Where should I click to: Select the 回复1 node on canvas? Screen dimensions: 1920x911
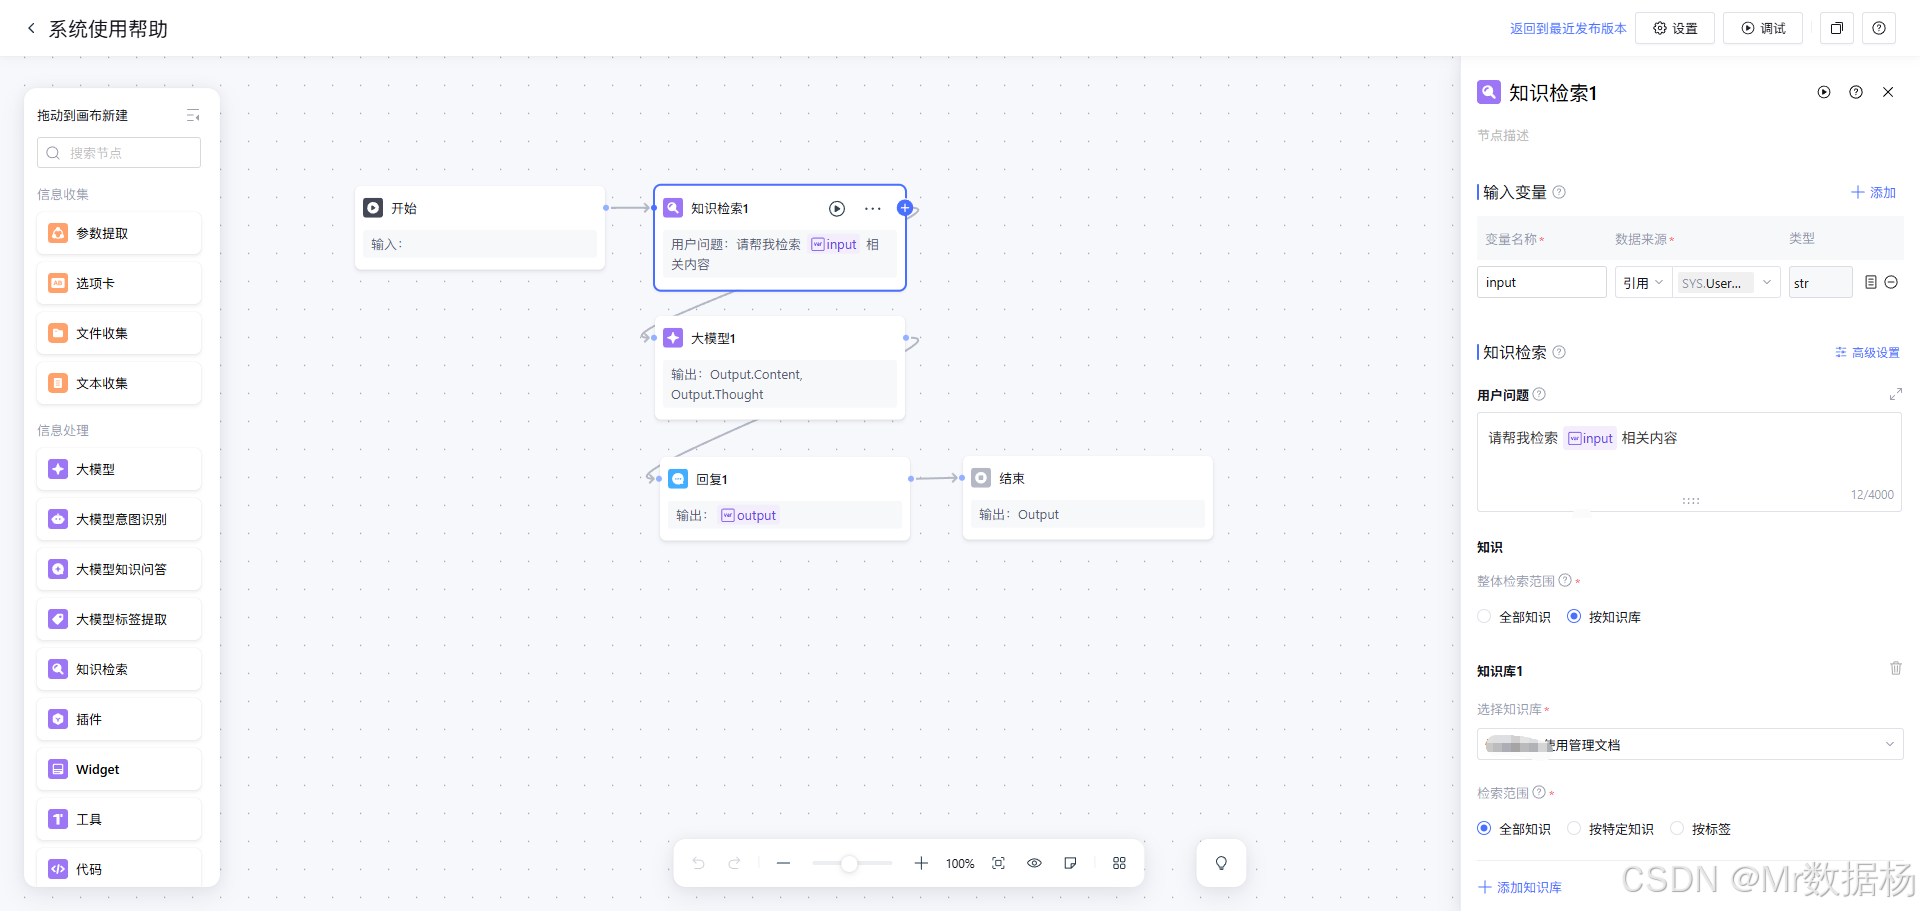point(785,498)
